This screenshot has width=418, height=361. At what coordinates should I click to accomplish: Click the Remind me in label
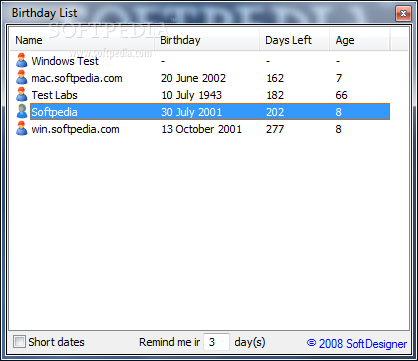click(170, 342)
